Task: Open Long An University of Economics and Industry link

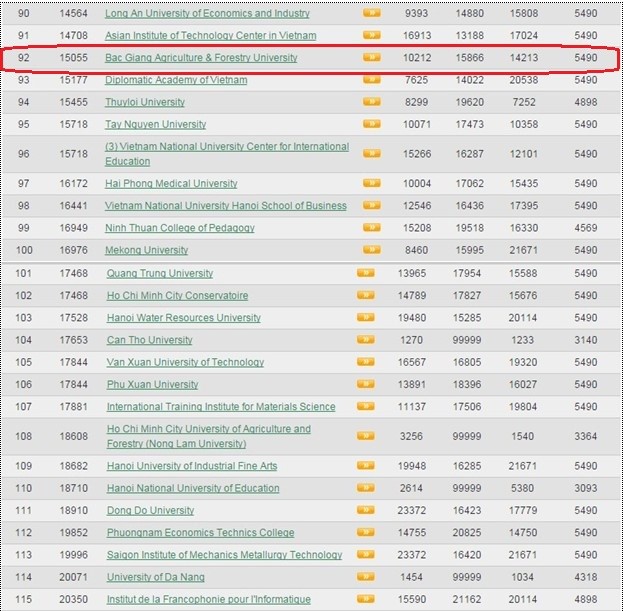Action: pos(207,14)
